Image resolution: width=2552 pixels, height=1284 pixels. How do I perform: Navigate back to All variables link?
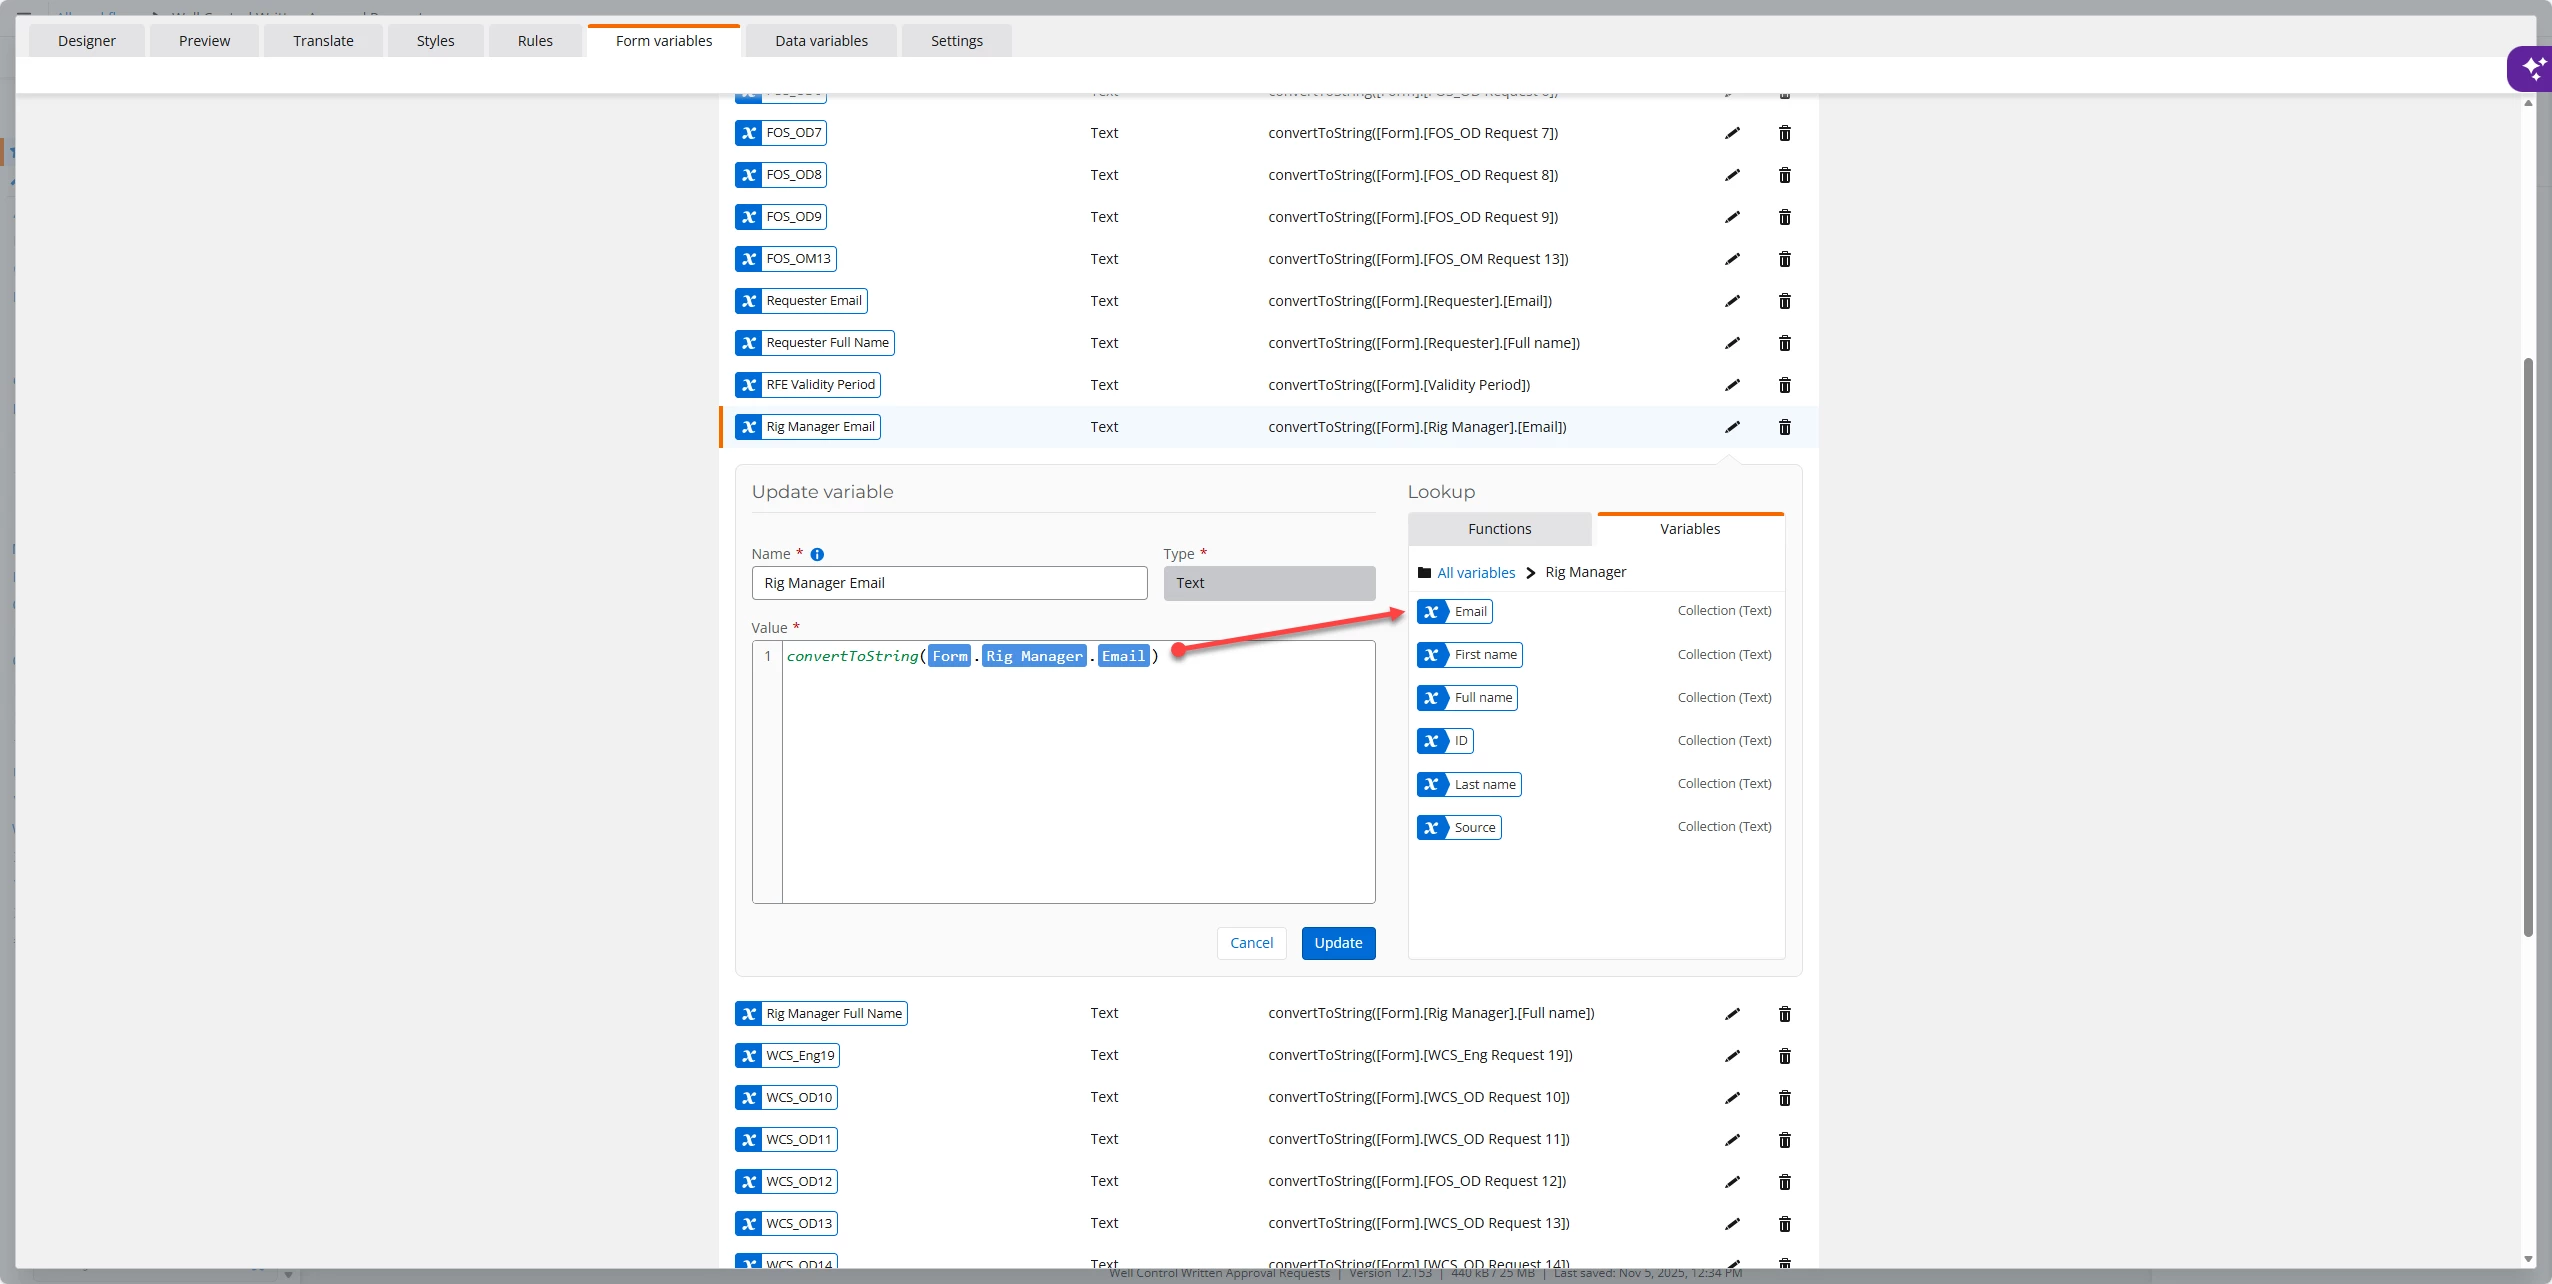pyautogui.click(x=1476, y=573)
